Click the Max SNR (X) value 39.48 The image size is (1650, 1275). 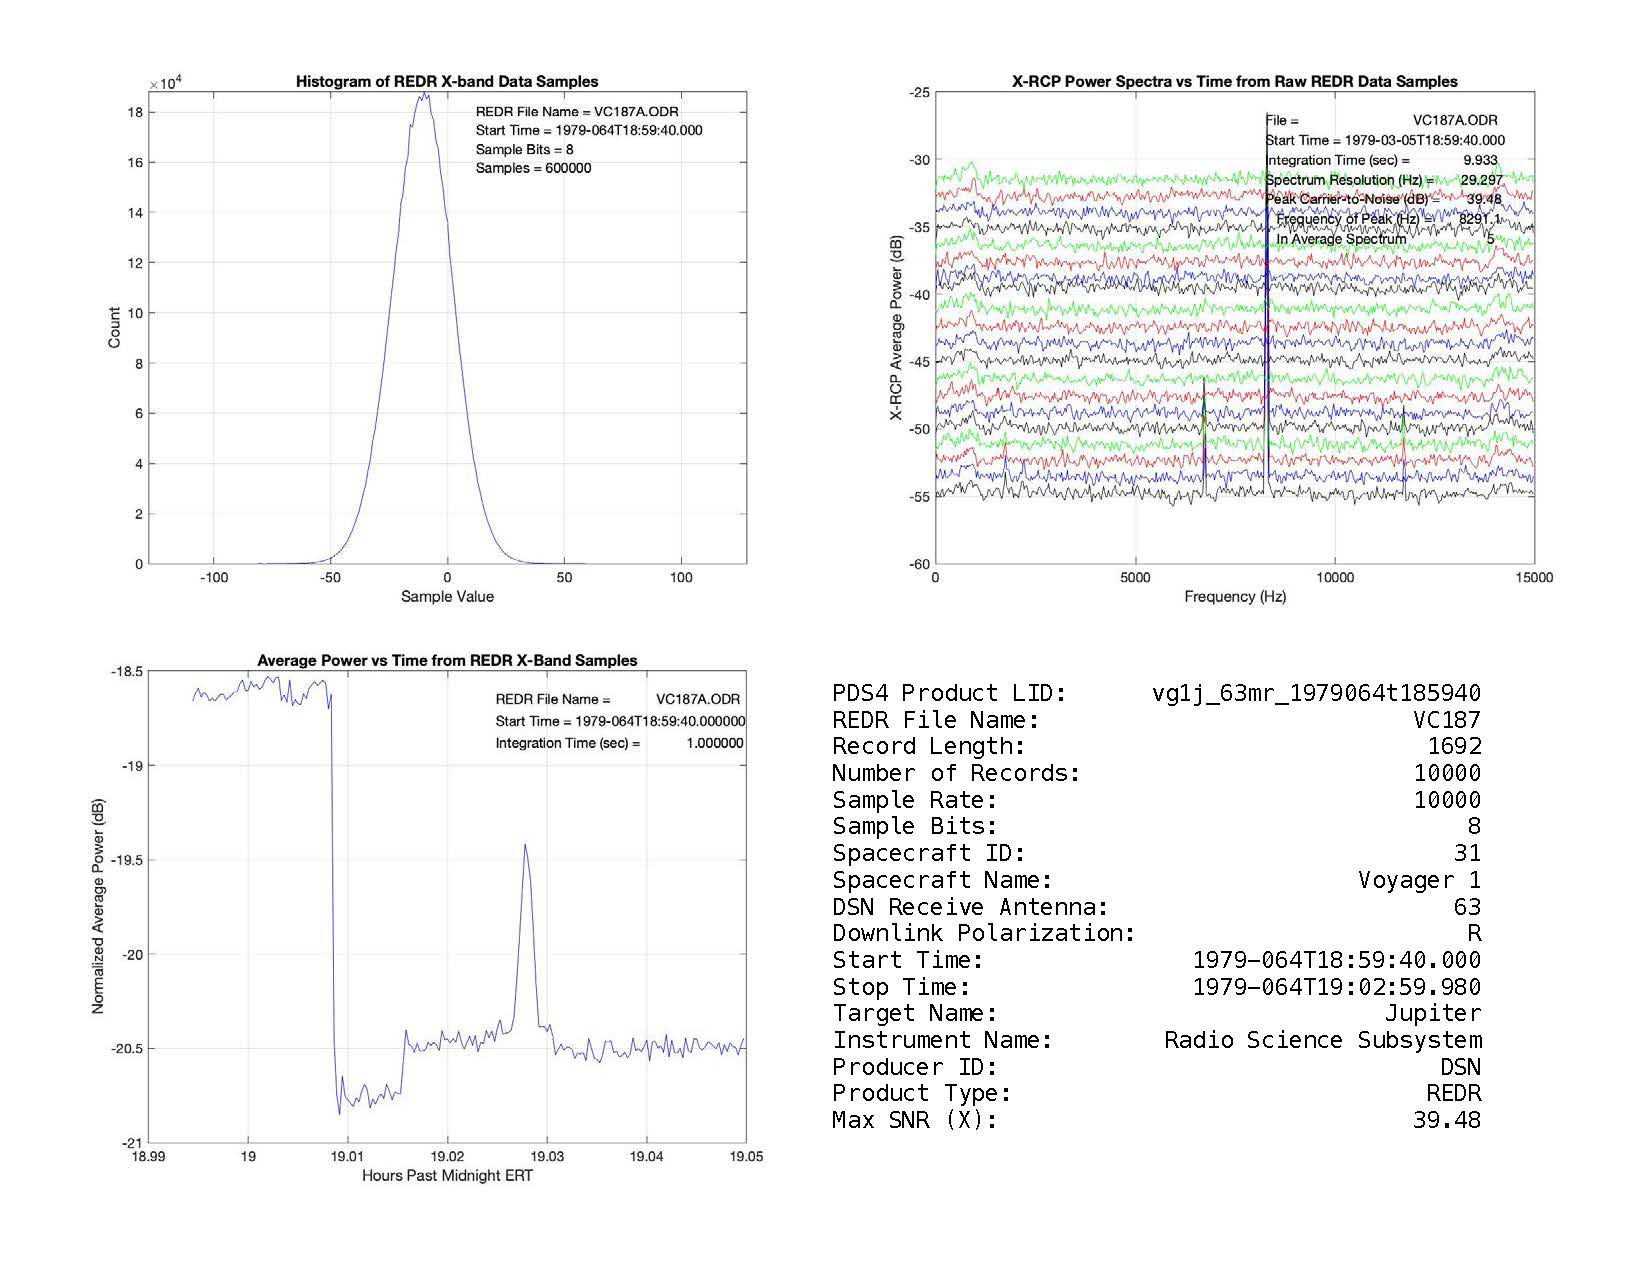[1446, 1120]
